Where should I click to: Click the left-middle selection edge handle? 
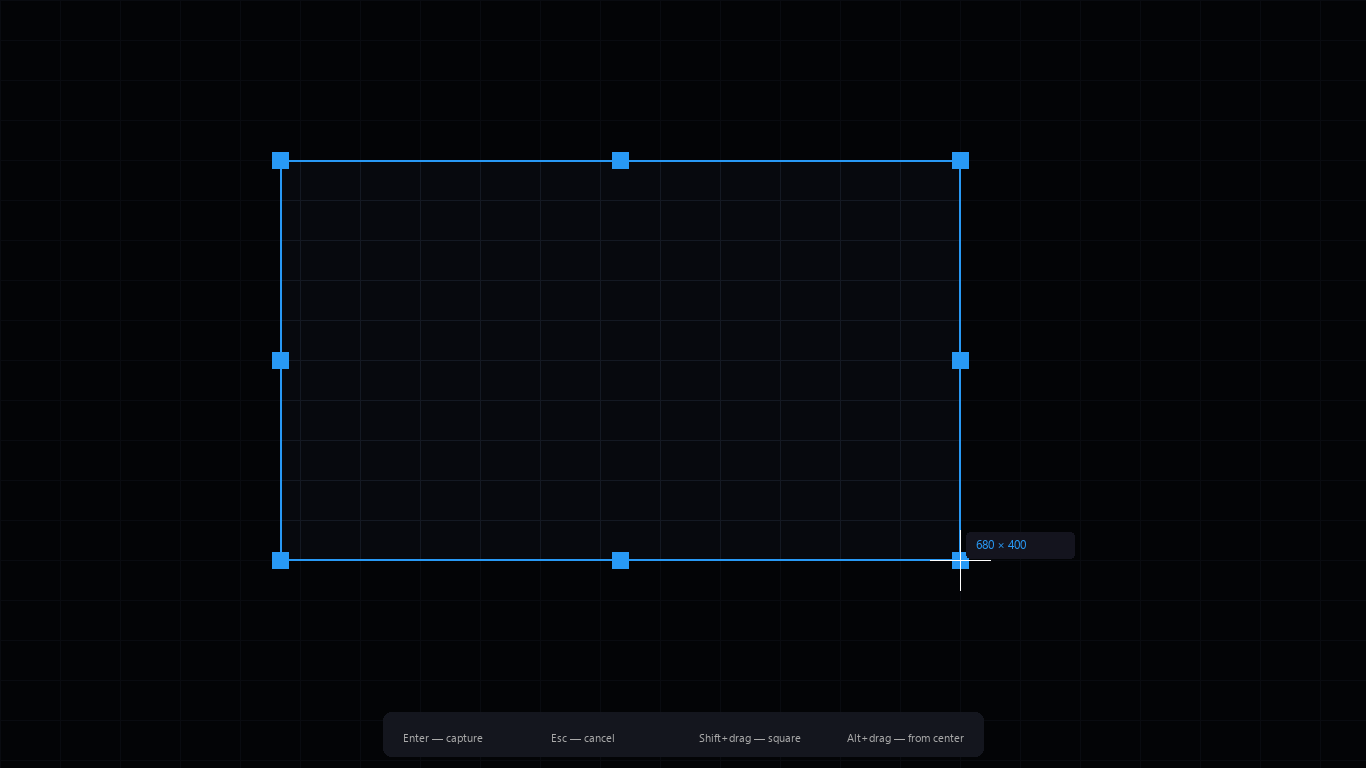(x=280, y=360)
